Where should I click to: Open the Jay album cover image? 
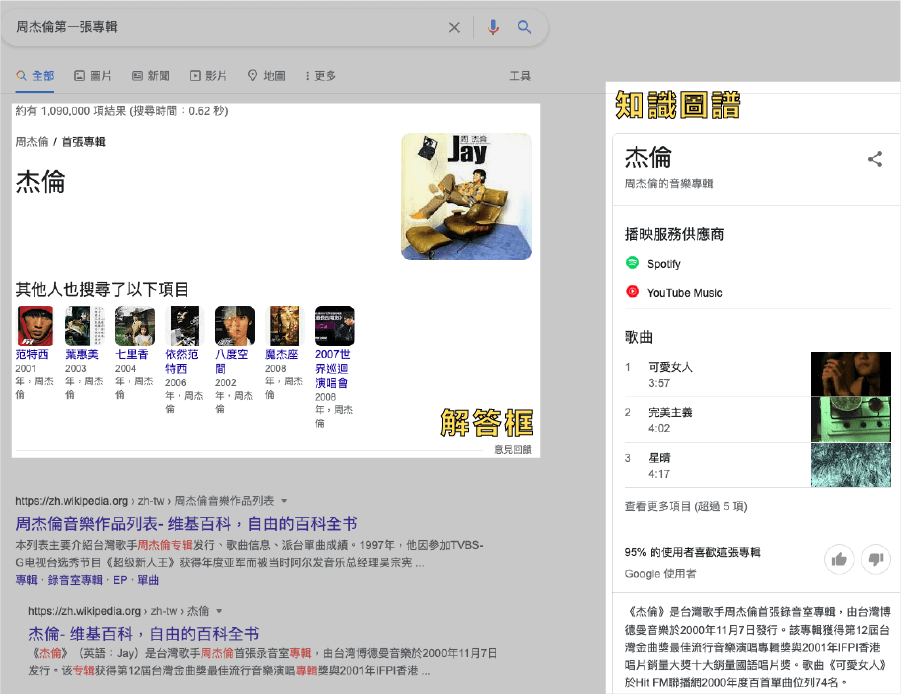466,196
